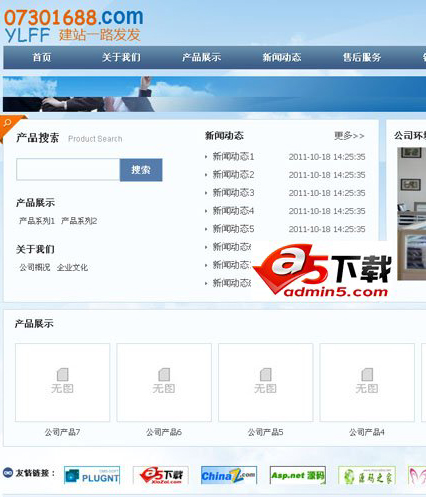Click the 产品搜索 heading text

(x=38, y=138)
